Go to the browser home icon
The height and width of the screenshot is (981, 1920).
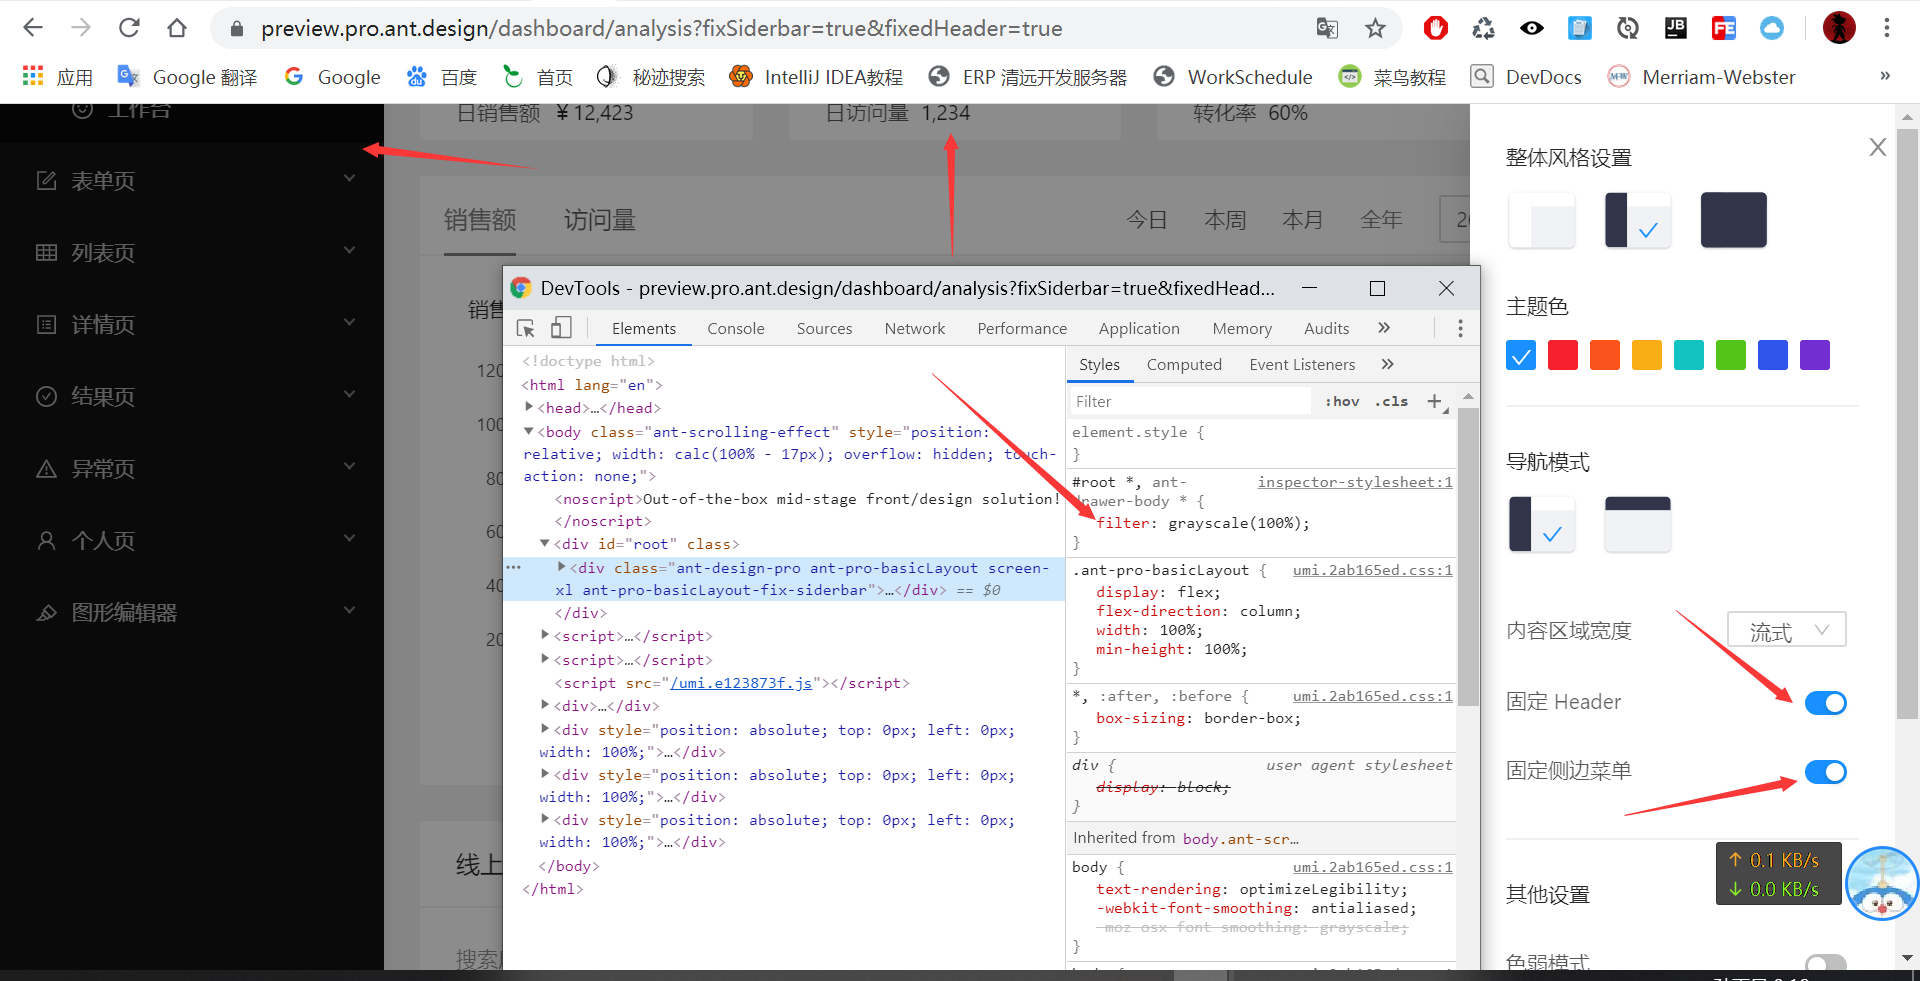pos(177,28)
